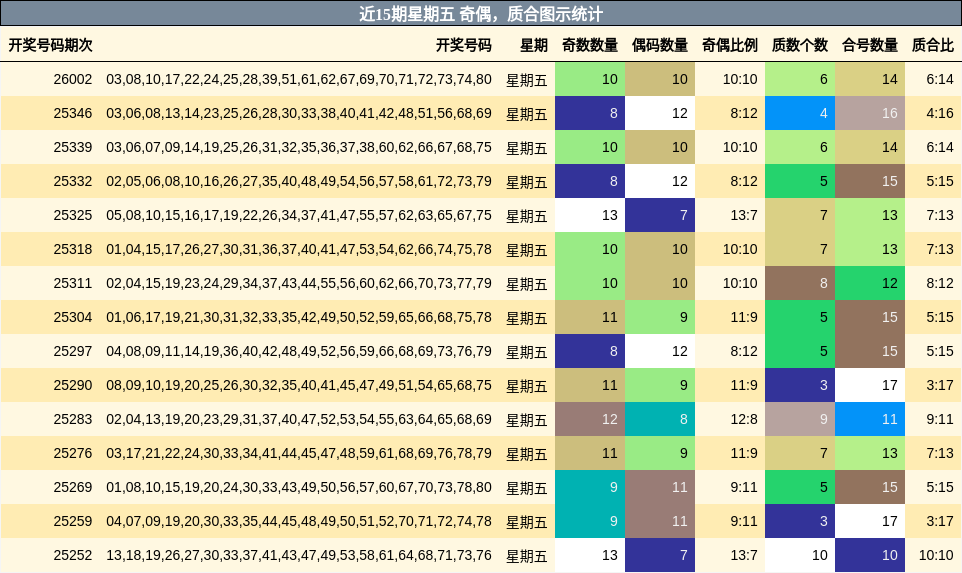The height and width of the screenshot is (573, 962).
Task: Select the 开奖号码期次 column header
Action: tap(50, 45)
